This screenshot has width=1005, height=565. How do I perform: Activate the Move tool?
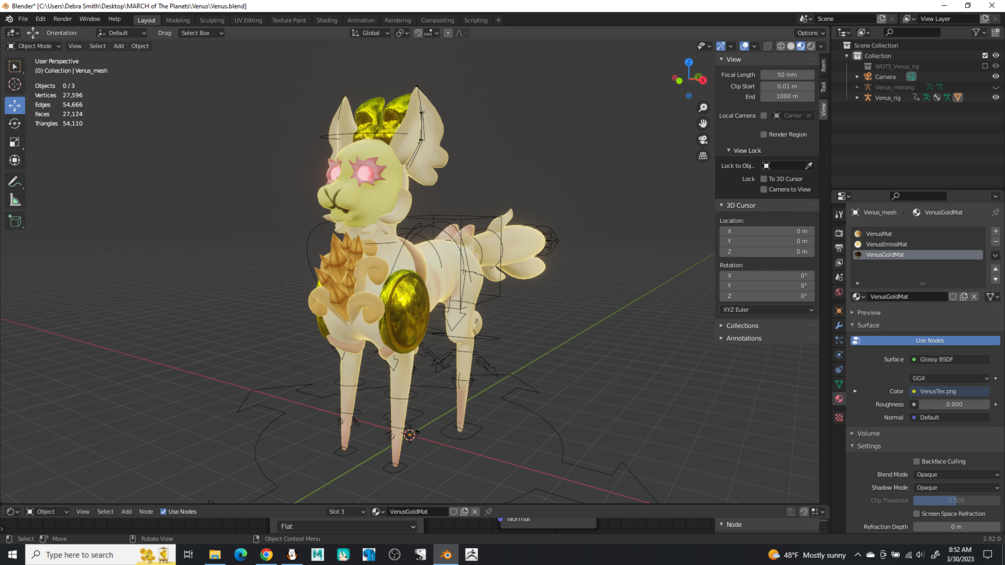coord(15,104)
